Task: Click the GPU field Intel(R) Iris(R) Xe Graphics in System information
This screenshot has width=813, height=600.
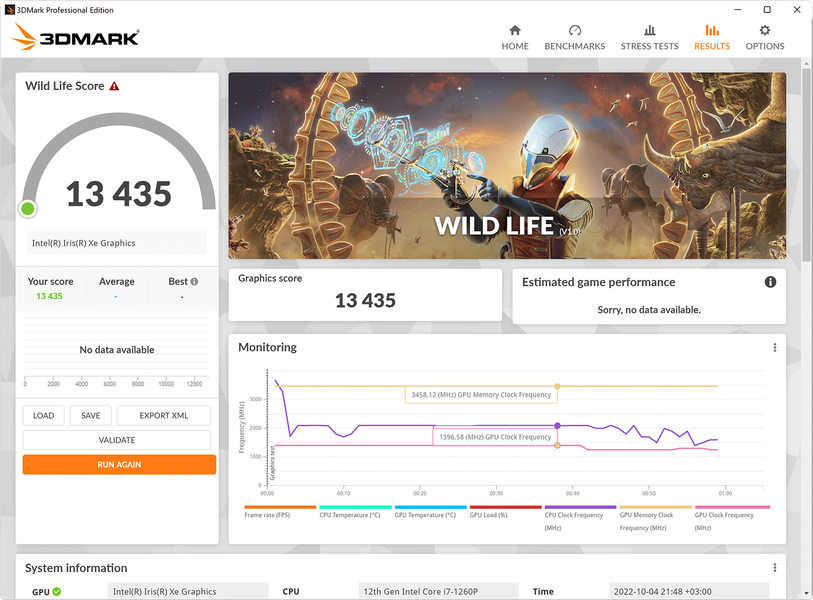Action: tap(188, 591)
